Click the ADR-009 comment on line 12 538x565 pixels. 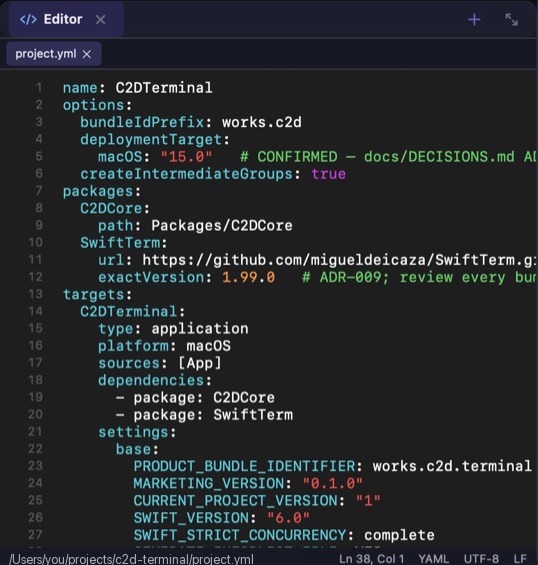[x=420, y=277]
